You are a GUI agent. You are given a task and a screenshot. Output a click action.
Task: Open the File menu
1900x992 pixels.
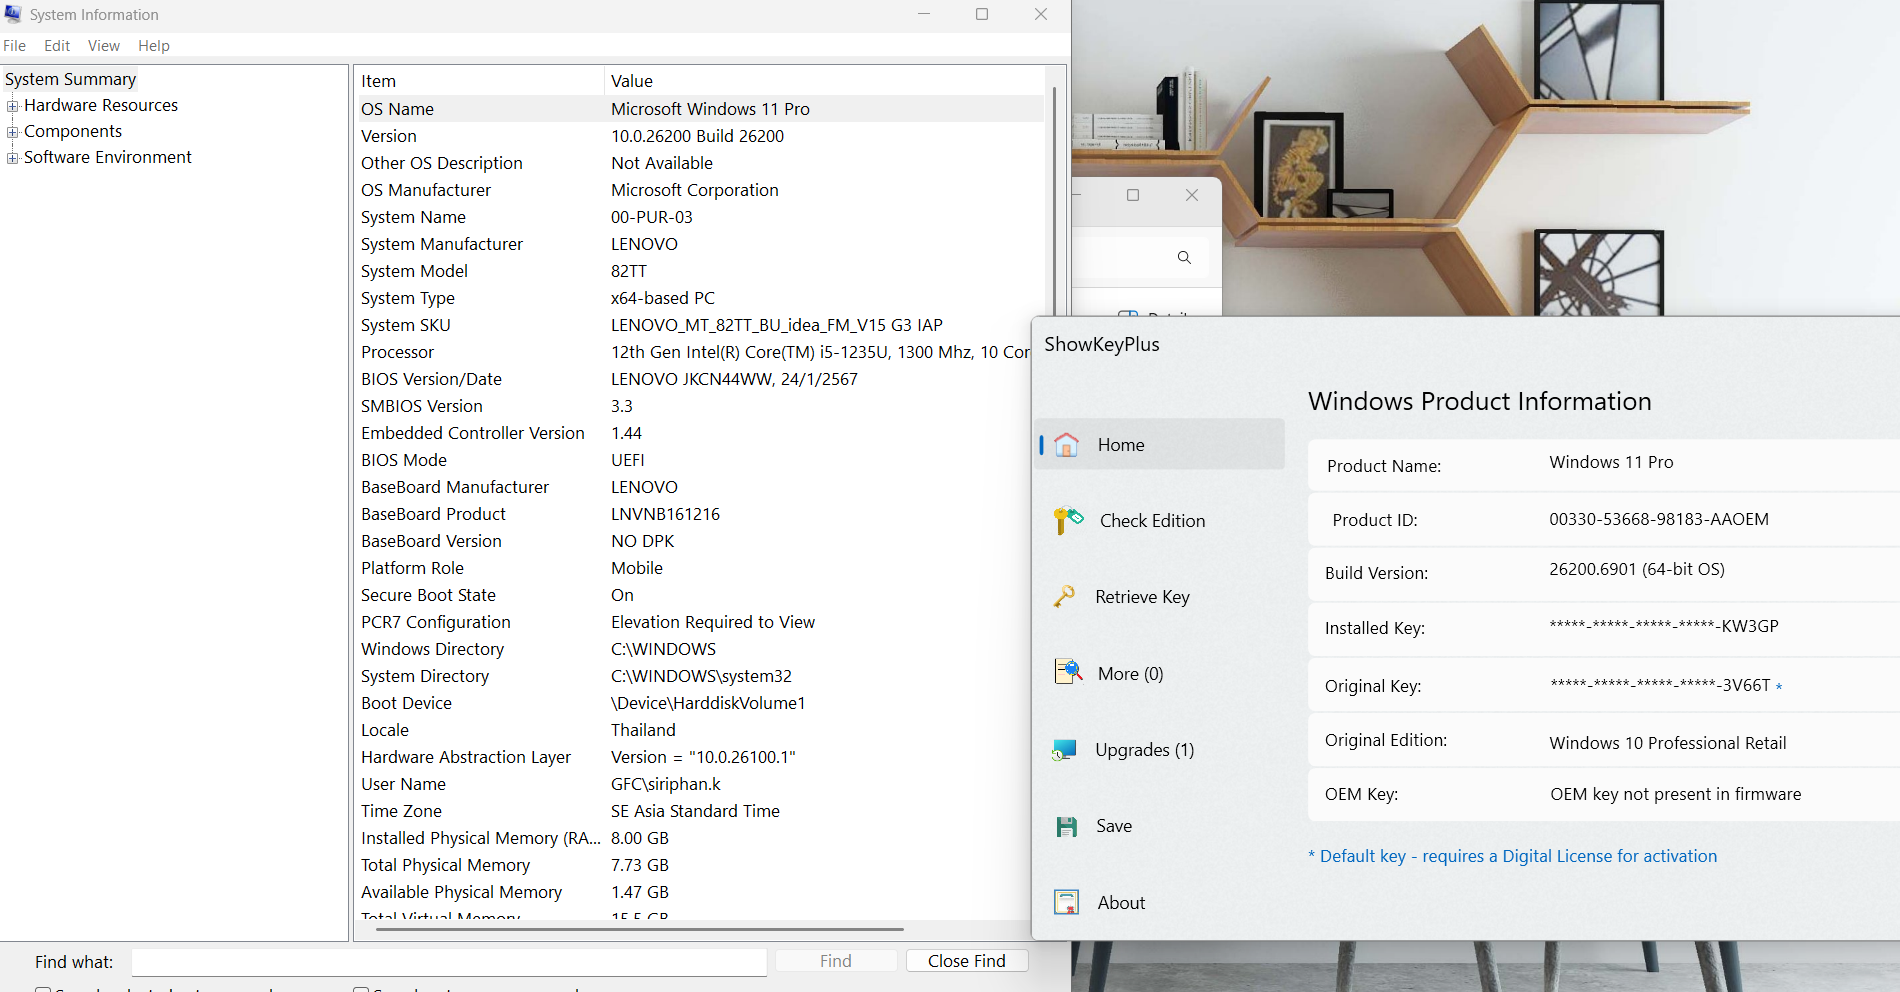click(15, 46)
